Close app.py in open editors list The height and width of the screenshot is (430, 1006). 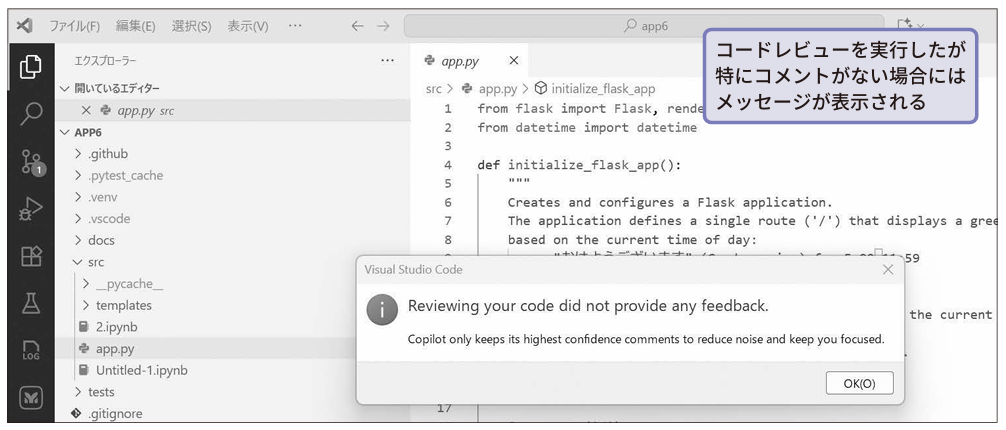pyautogui.click(x=86, y=110)
